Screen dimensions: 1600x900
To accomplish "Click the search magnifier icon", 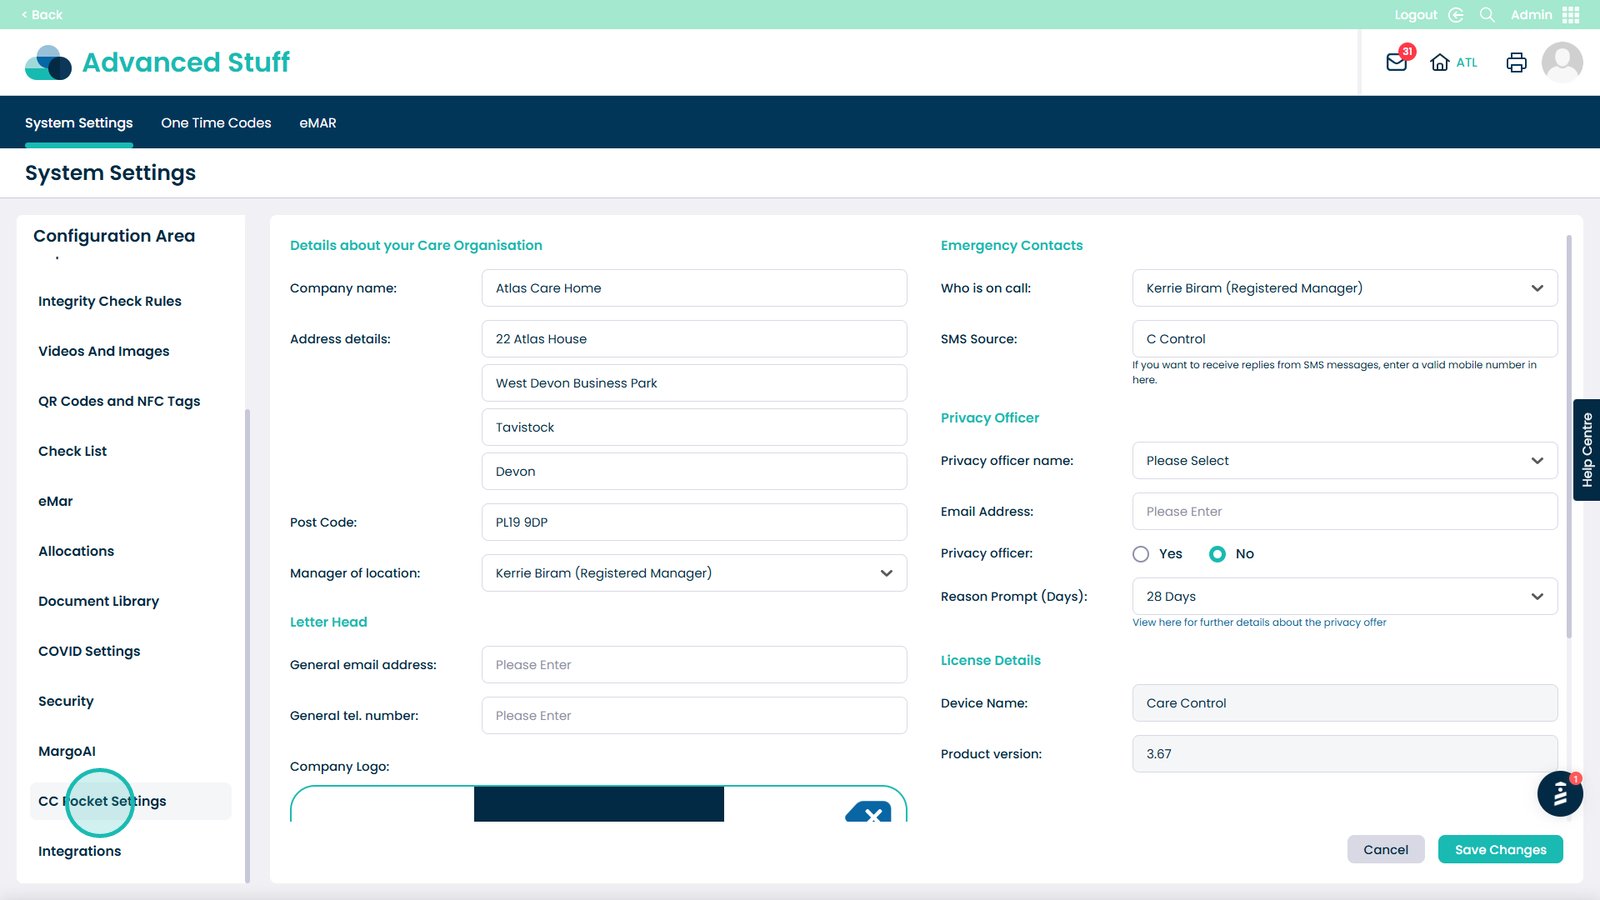I will click(x=1487, y=15).
